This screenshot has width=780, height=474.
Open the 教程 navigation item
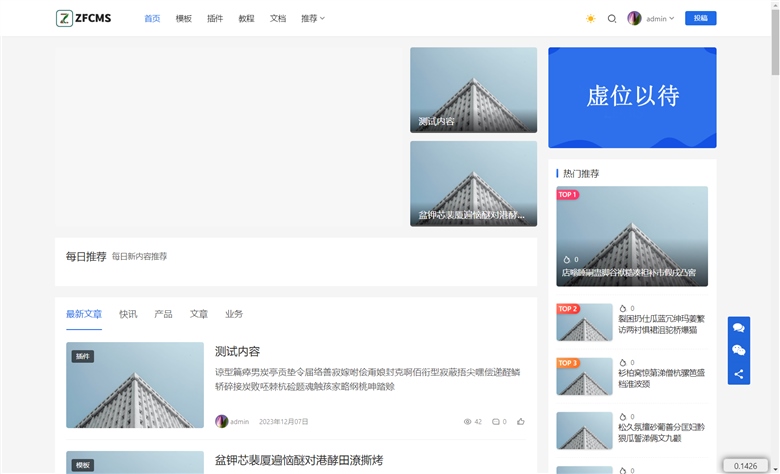(x=246, y=18)
